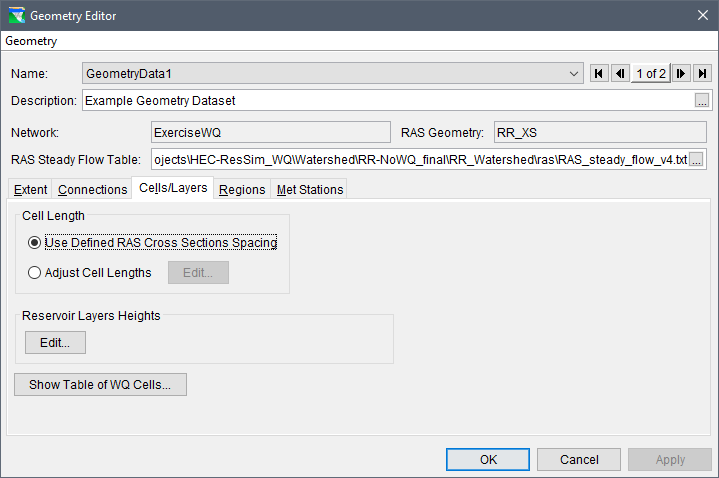The image size is (719, 478).
Task: Click the Apply button
Action: tap(670, 460)
